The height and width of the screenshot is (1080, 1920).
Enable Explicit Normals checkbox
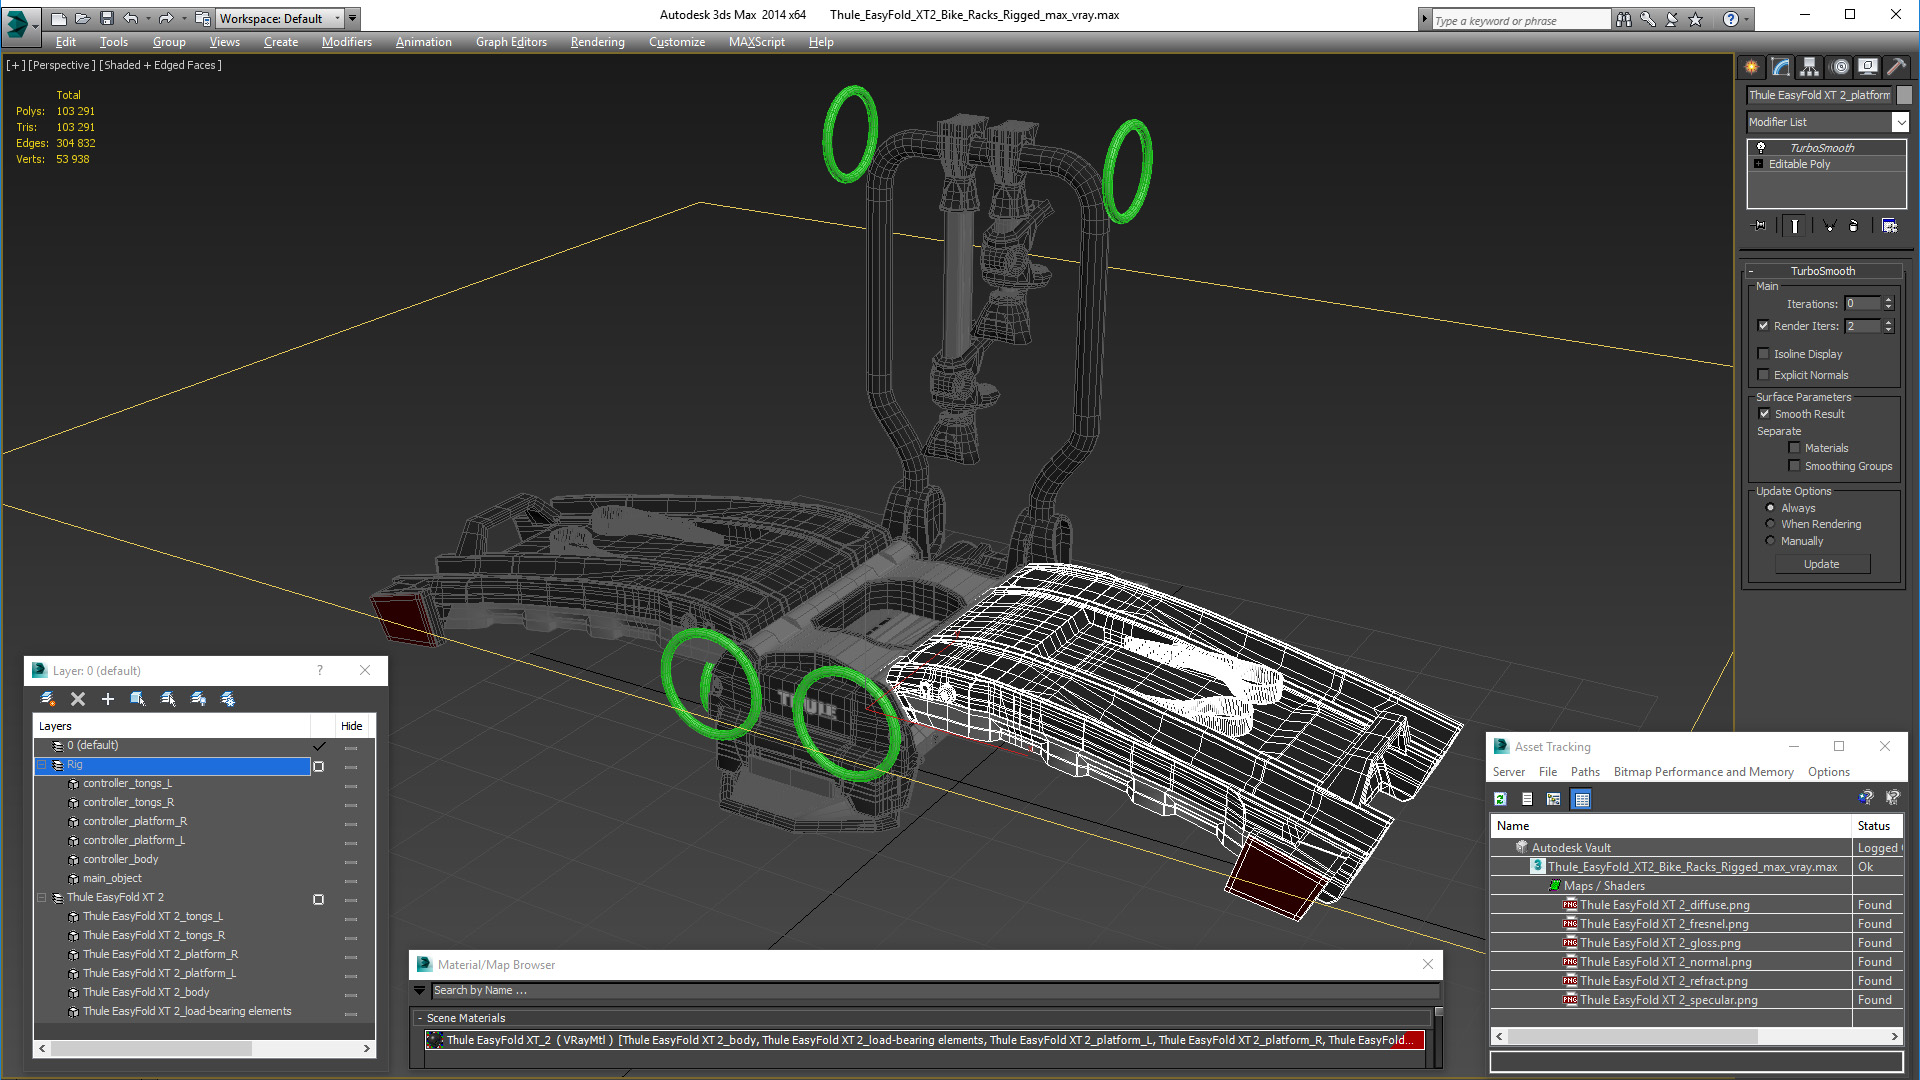(x=1764, y=374)
